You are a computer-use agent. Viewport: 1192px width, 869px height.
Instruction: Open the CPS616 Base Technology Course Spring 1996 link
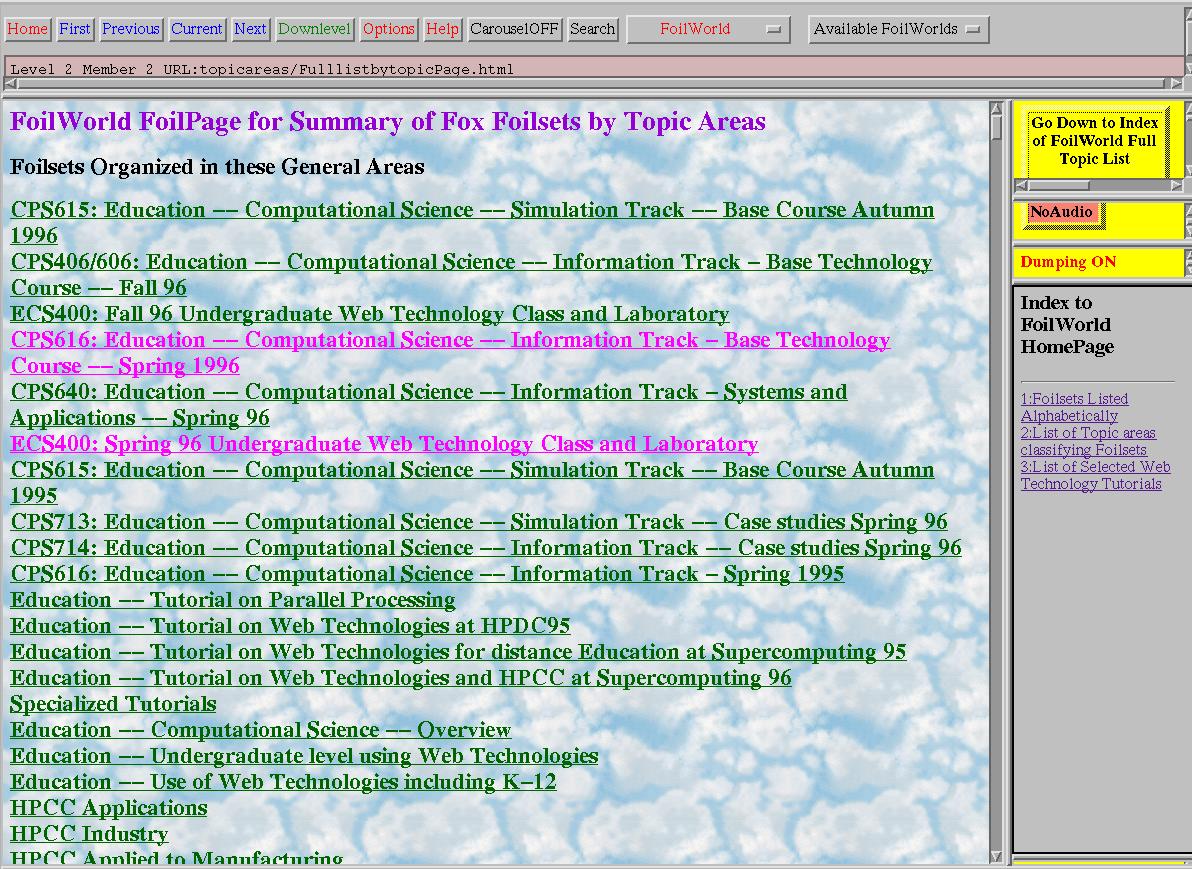click(450, 353)
